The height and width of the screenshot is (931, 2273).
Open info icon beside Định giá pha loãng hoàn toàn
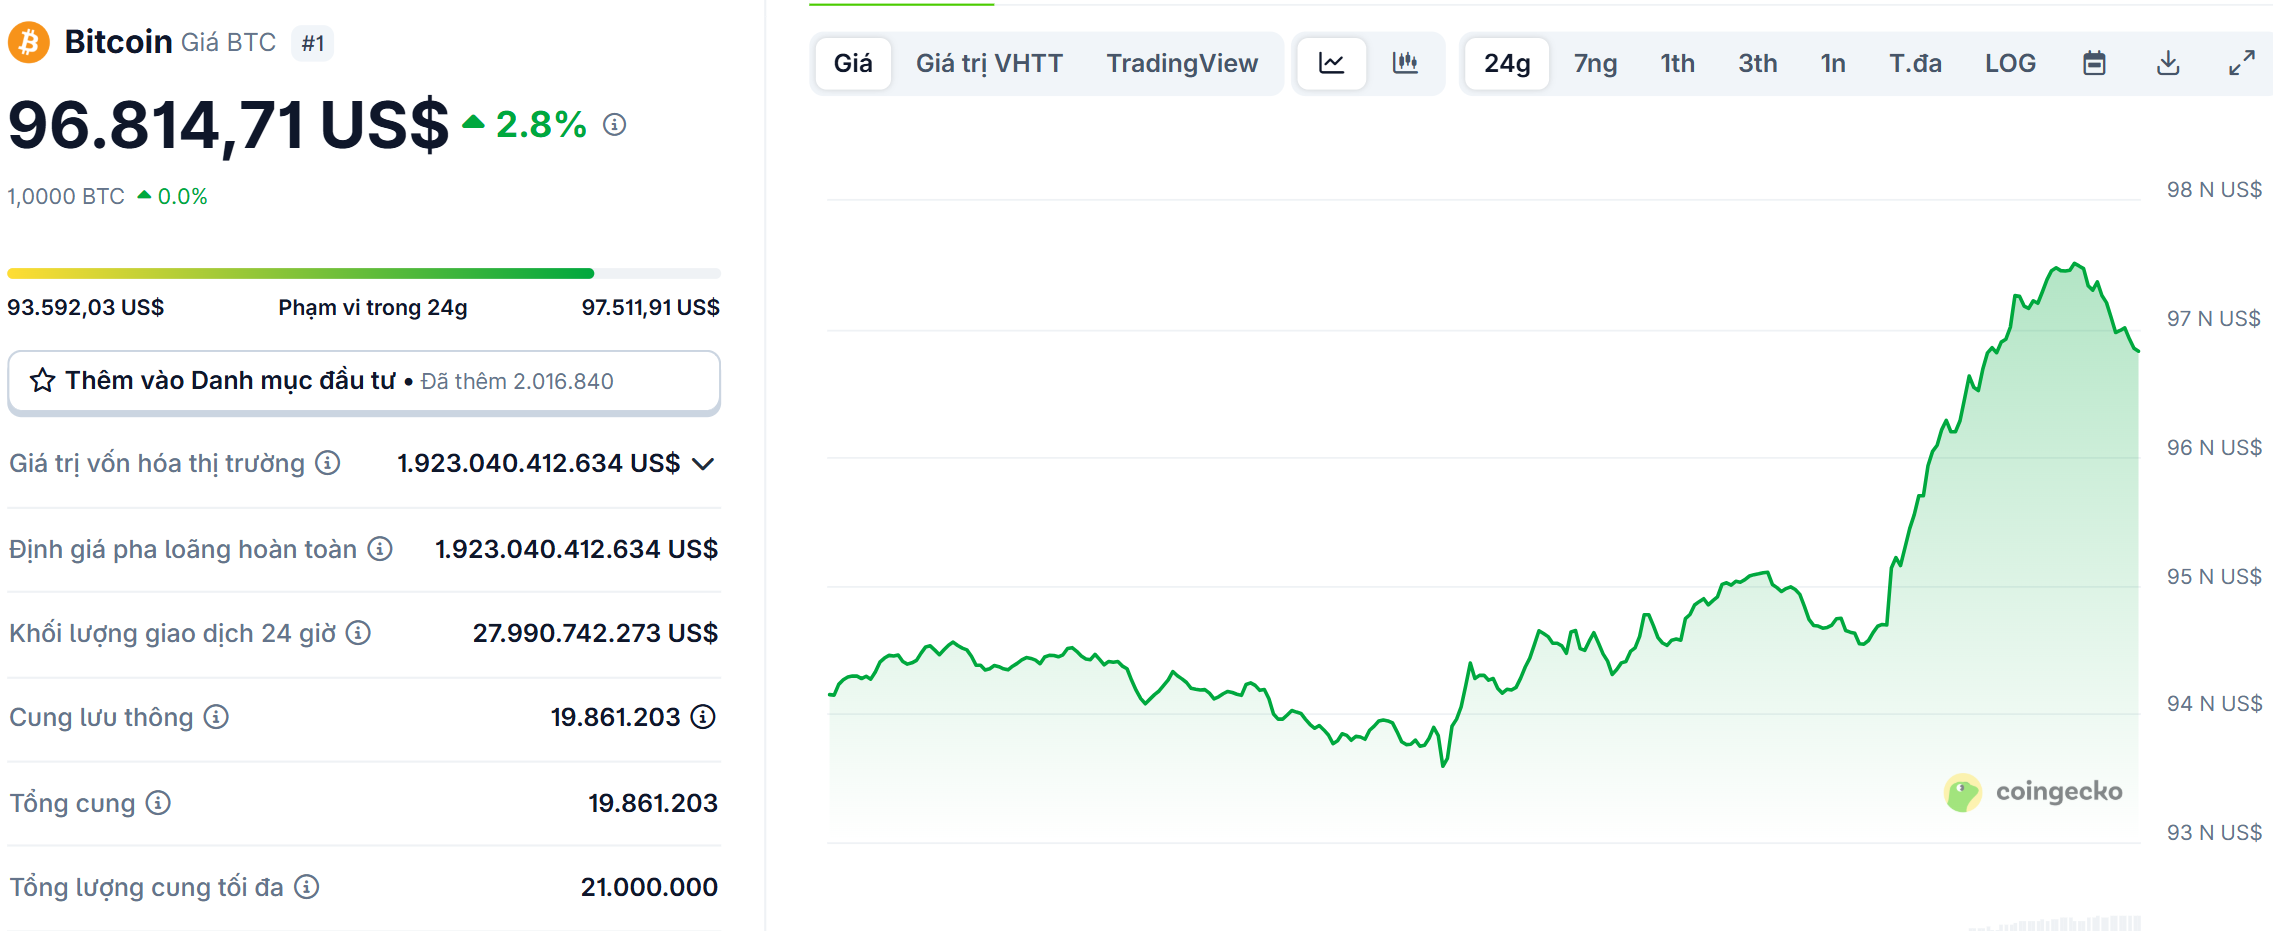(x=380, y=549)
